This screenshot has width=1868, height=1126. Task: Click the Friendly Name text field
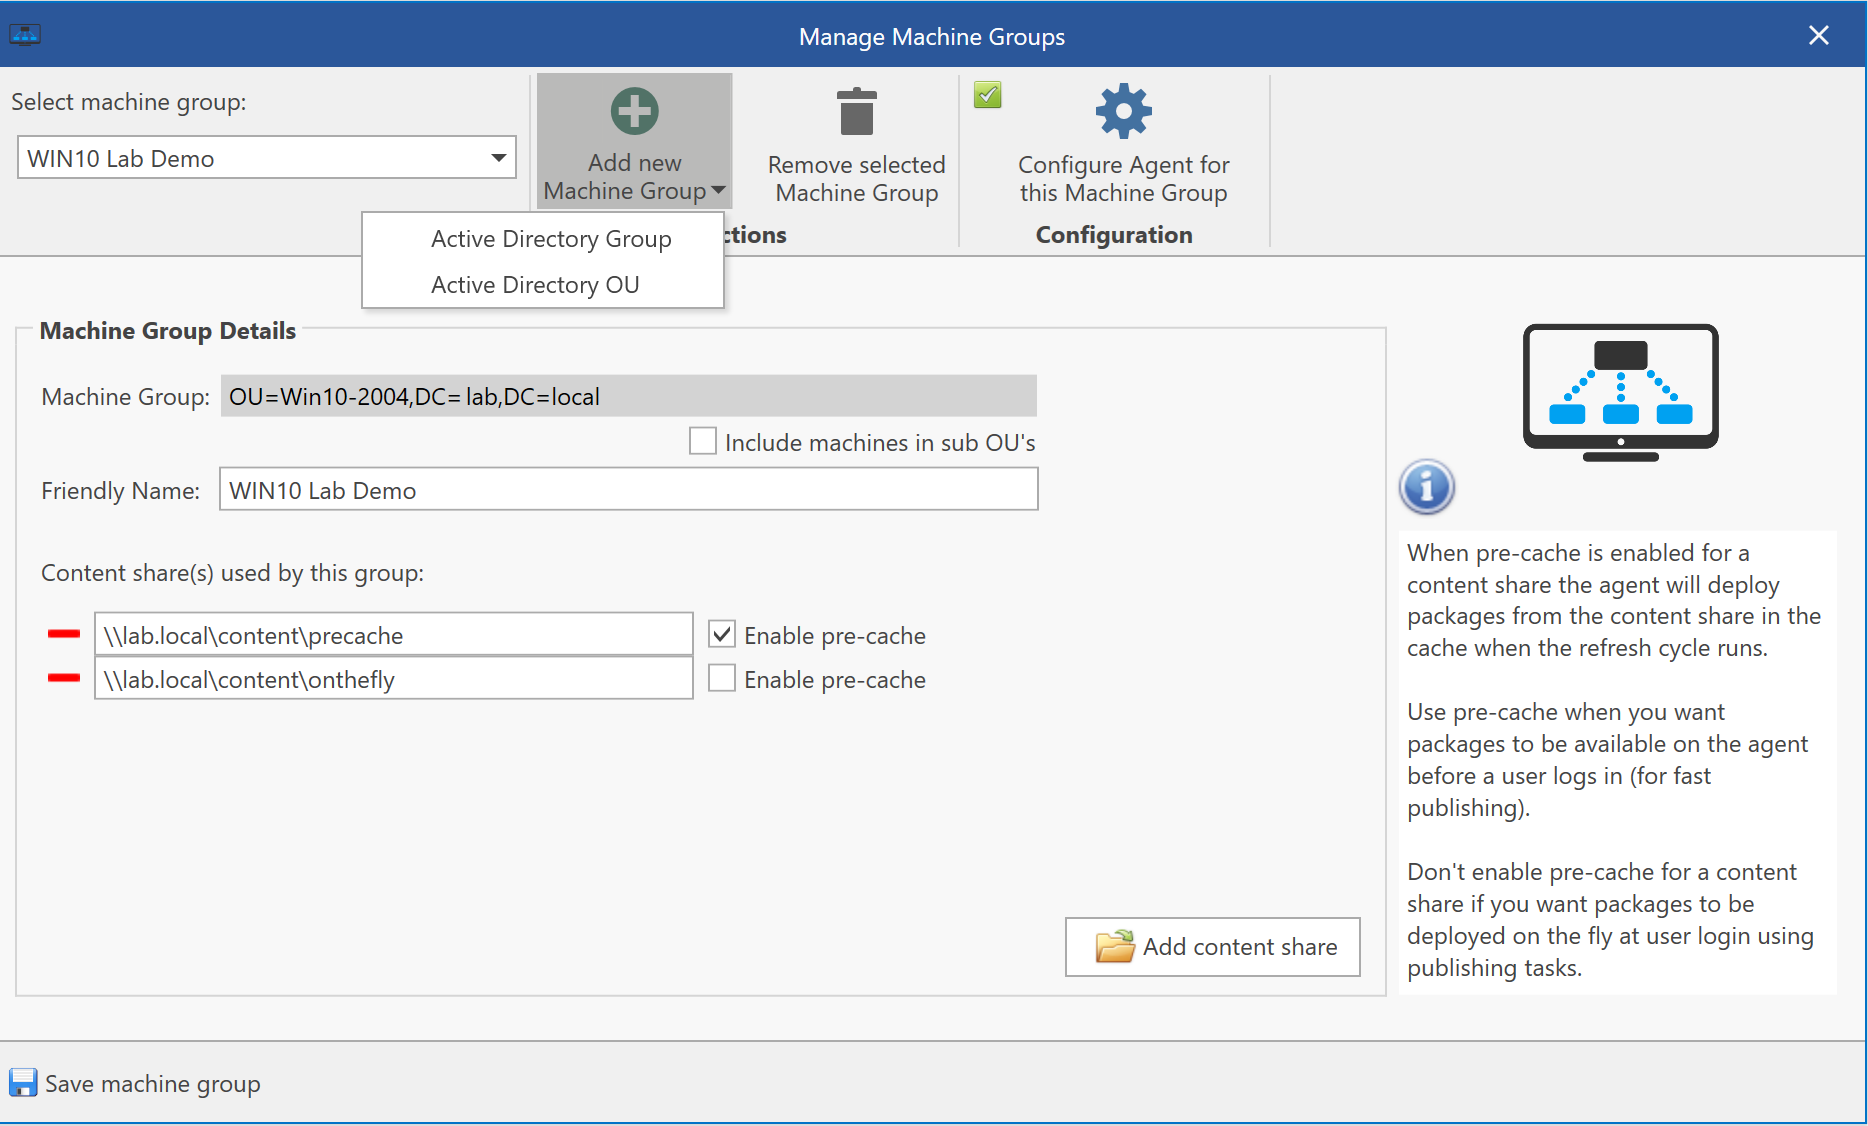pyautogui.click(x=628, y=490)
